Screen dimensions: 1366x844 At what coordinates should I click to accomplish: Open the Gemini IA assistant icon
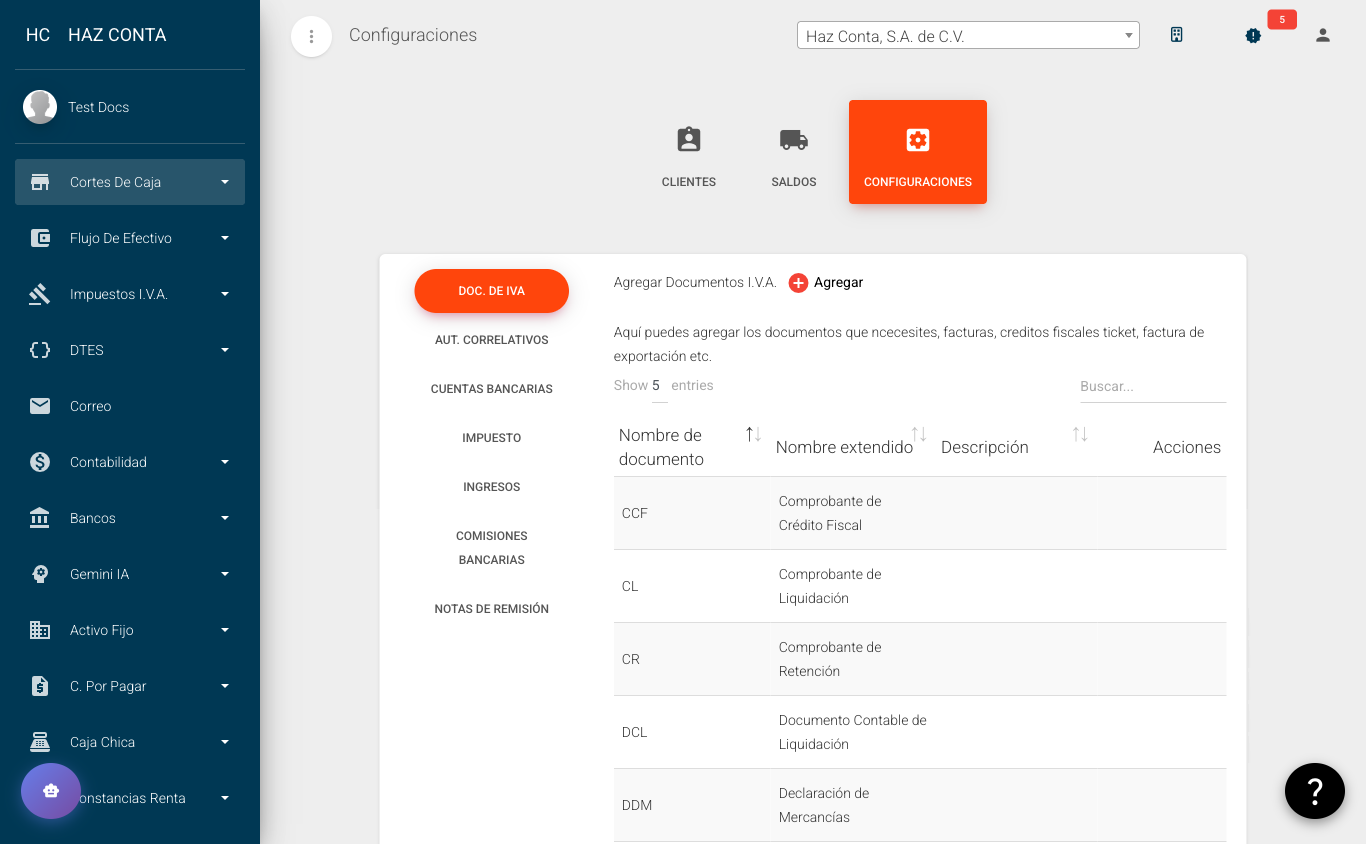[x=40, y=574]
